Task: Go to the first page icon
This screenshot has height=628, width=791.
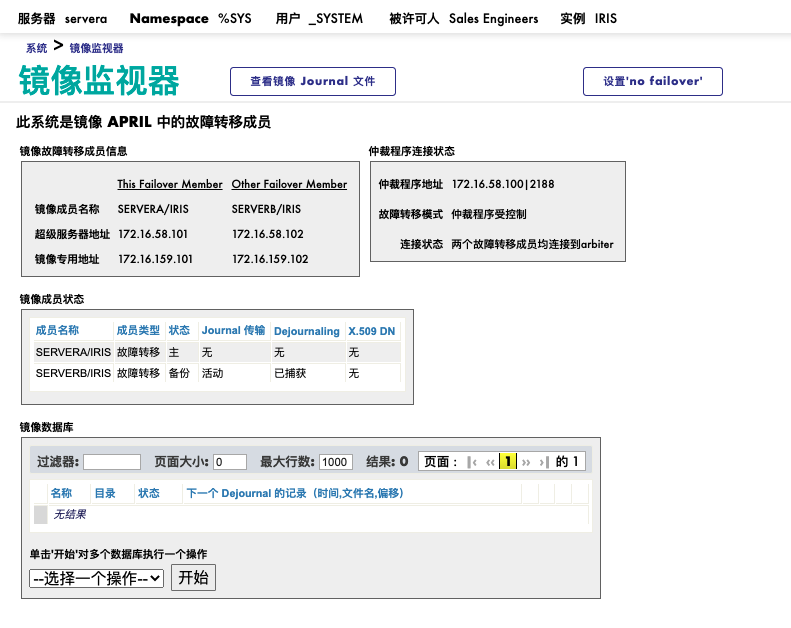Action: click(x=473, y=462)
